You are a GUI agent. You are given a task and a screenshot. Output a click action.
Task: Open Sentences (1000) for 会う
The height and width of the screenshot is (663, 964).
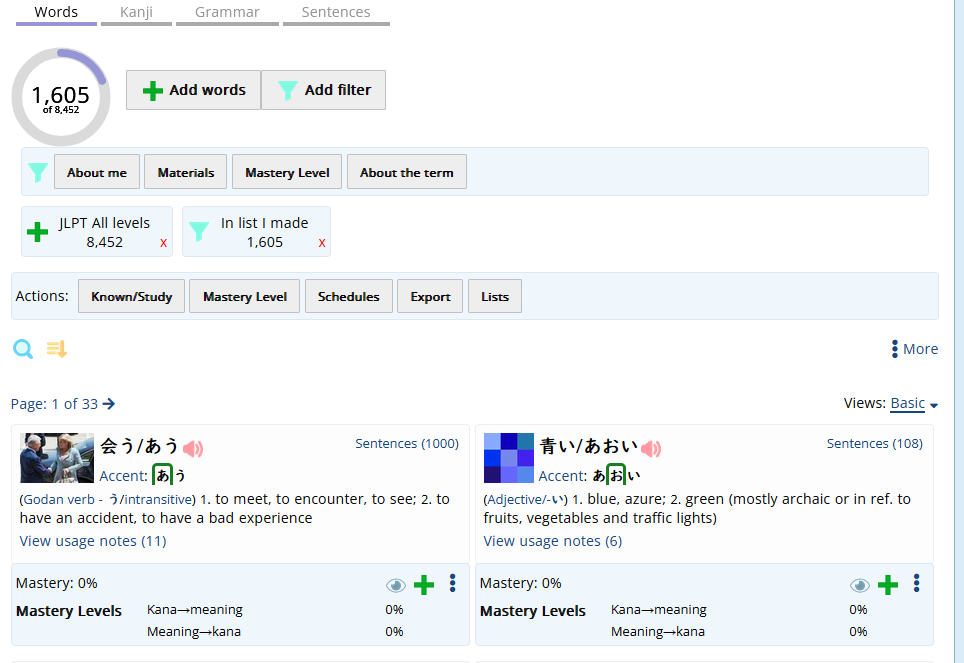[407, 443]
